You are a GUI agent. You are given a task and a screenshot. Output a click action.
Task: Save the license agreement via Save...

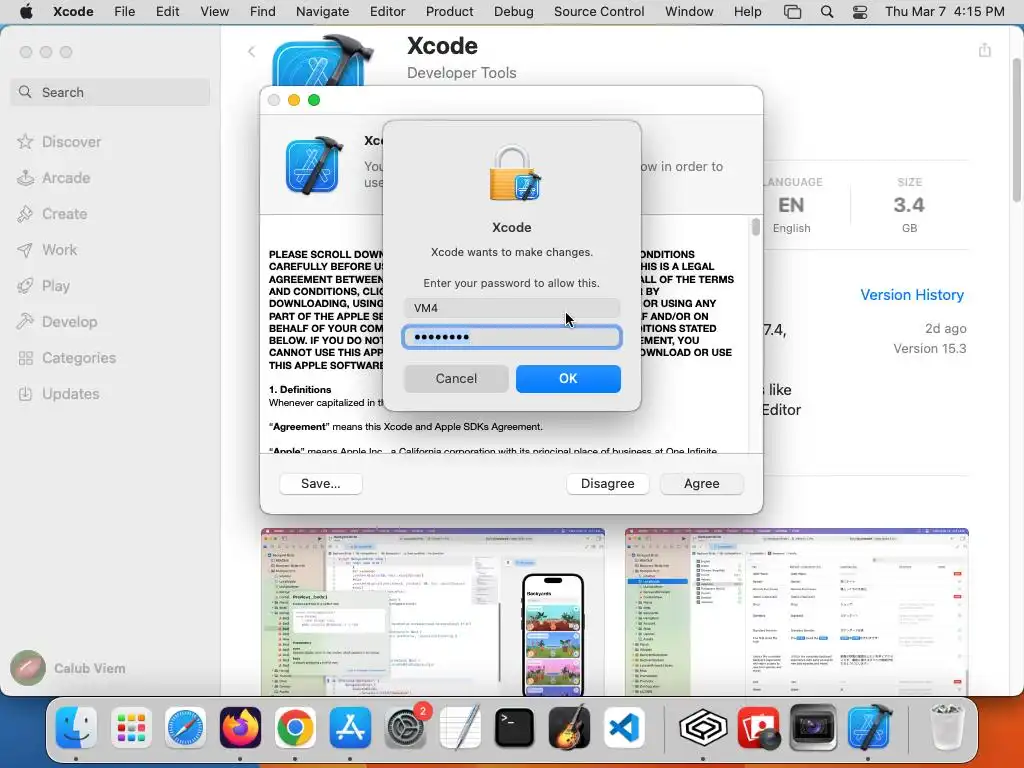(x=321, y=483)
